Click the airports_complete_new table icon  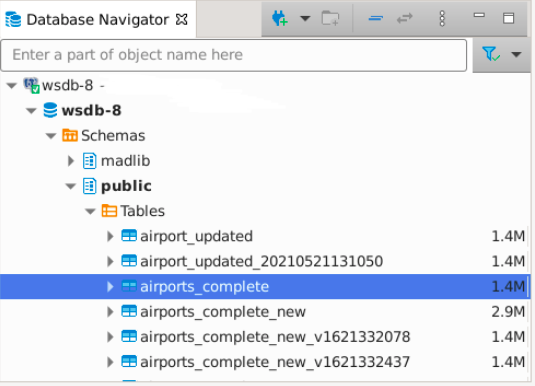129,311
